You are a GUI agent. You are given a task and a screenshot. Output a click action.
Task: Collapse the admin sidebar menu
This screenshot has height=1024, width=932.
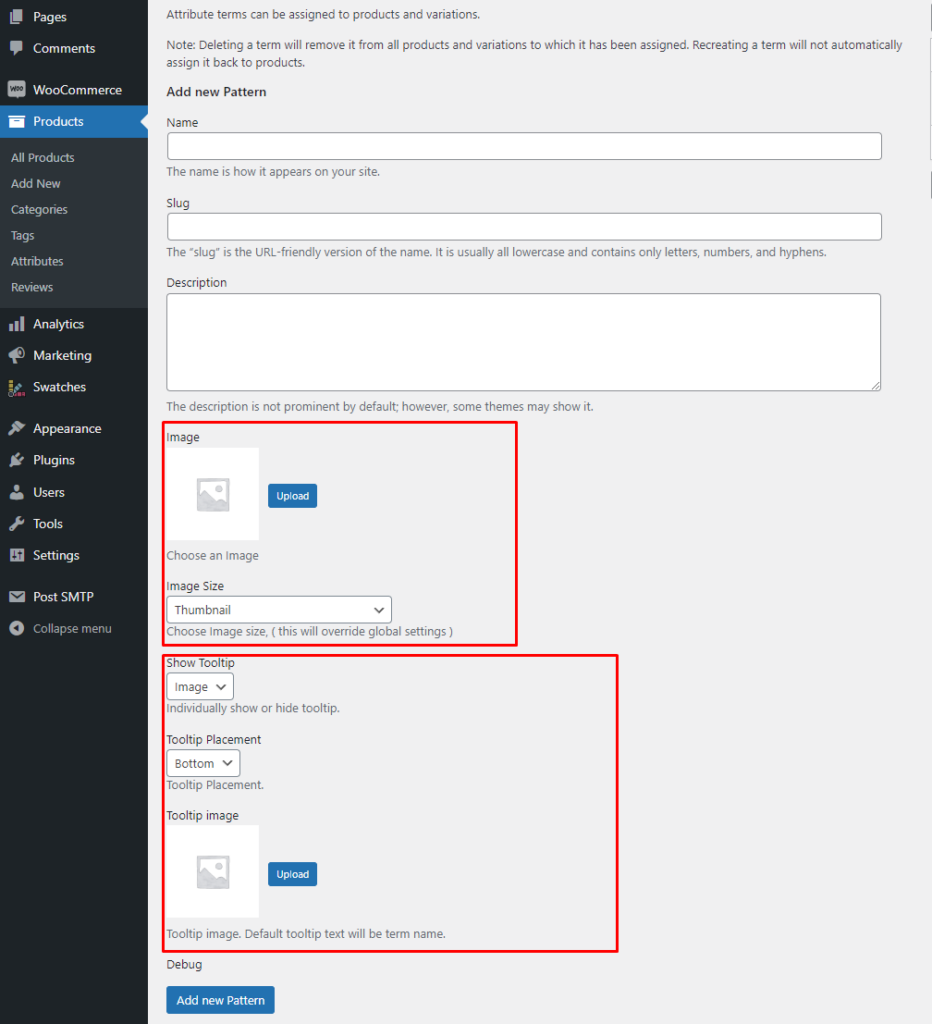[74, 628]
